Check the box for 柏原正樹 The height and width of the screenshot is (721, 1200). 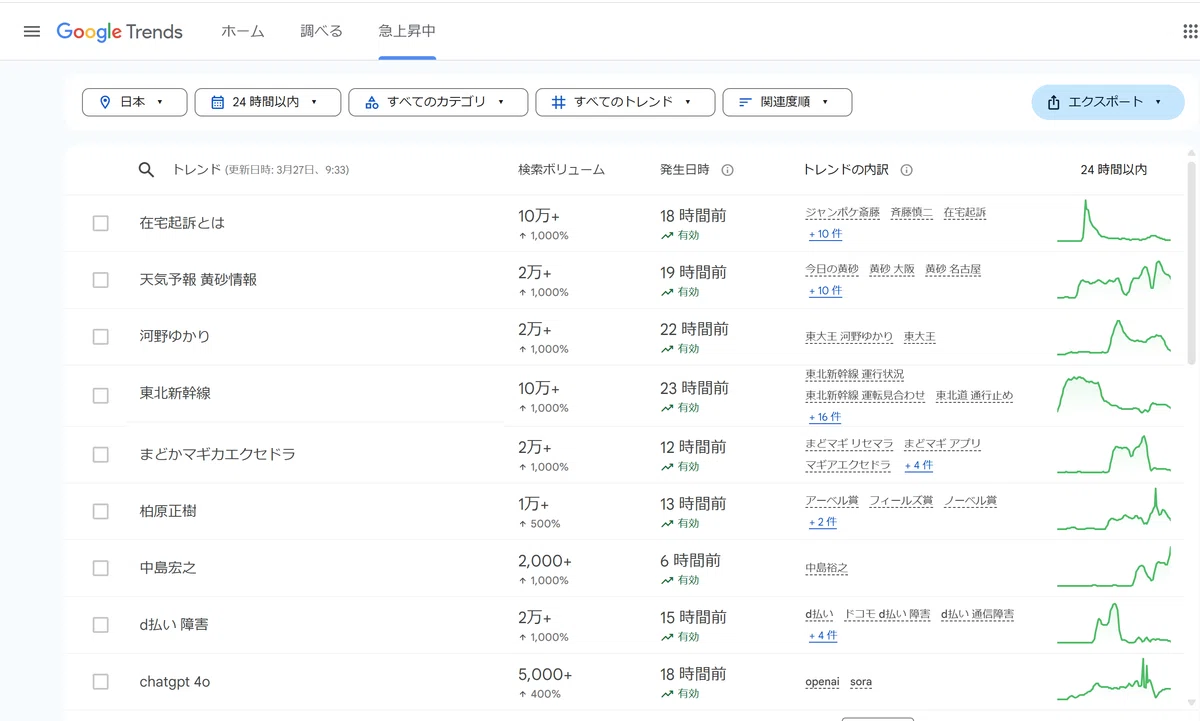100,511
